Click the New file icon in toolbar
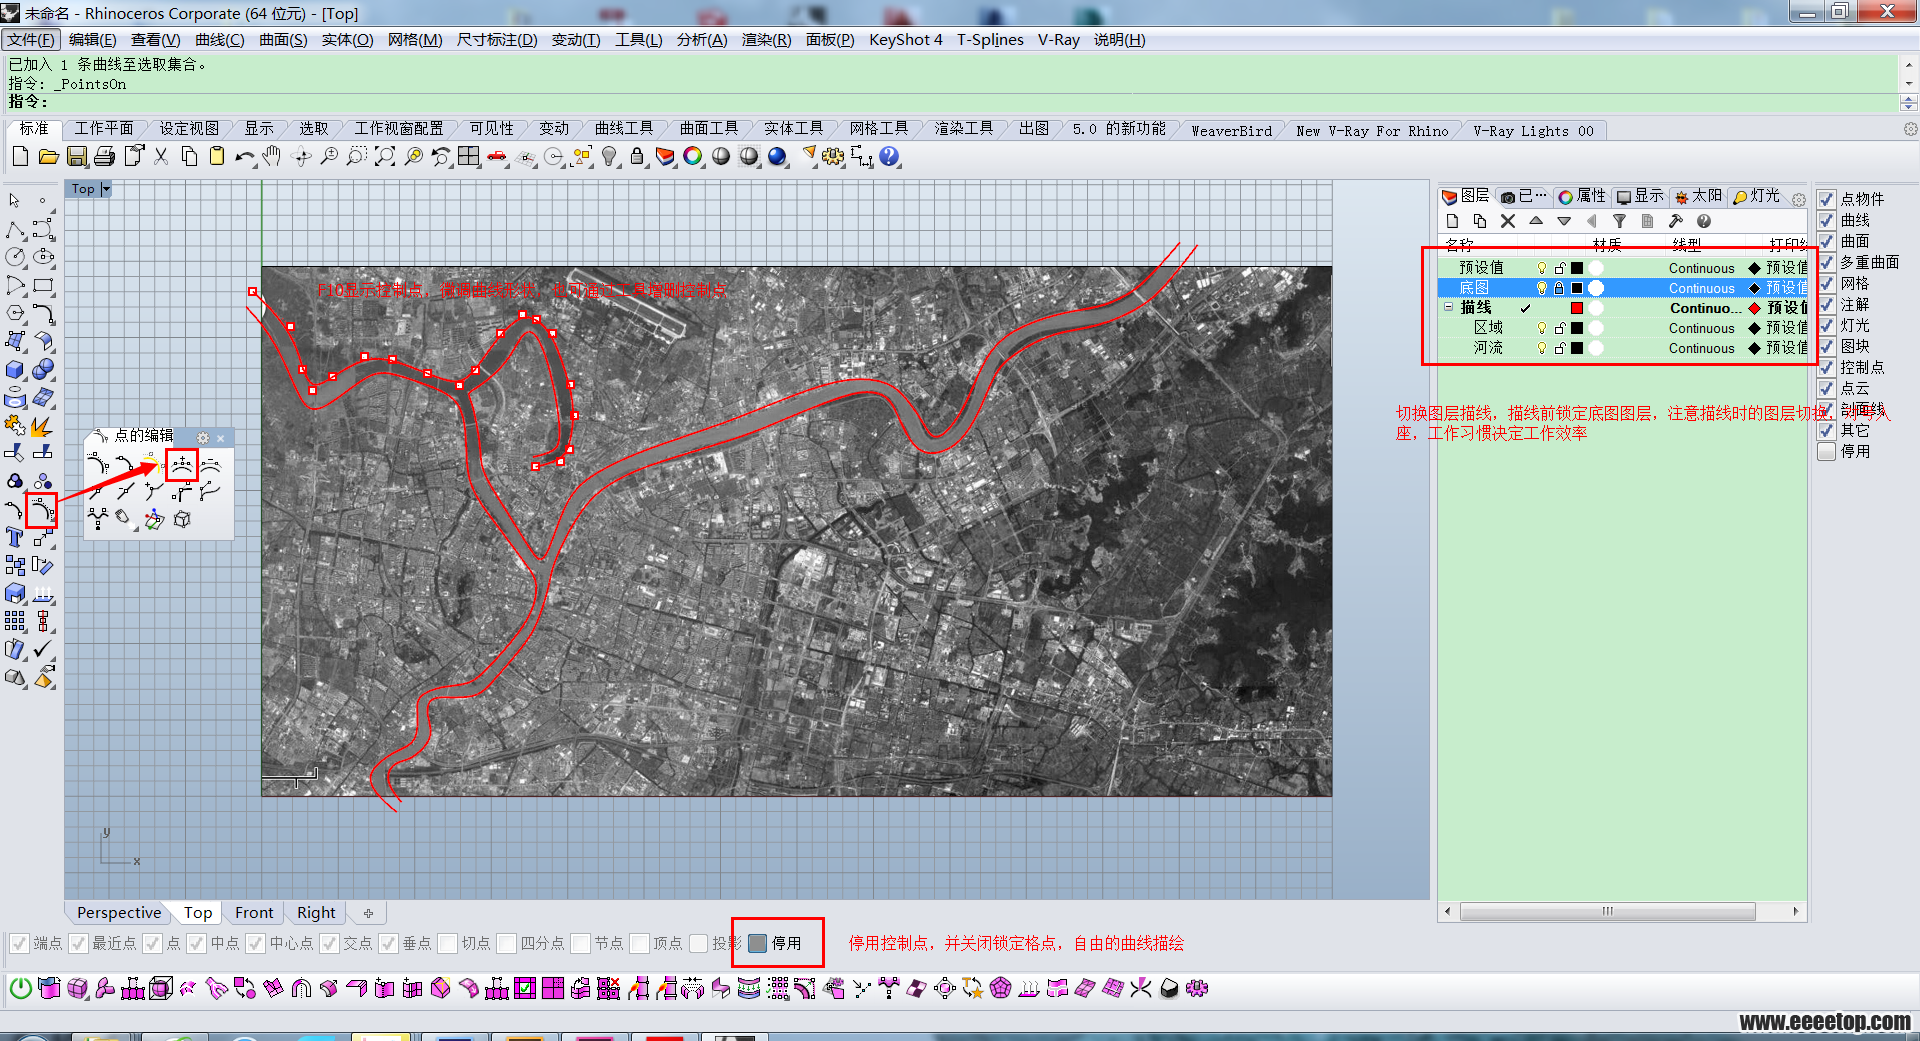Screen dimensions: 1920x1041 pos(20,157)
